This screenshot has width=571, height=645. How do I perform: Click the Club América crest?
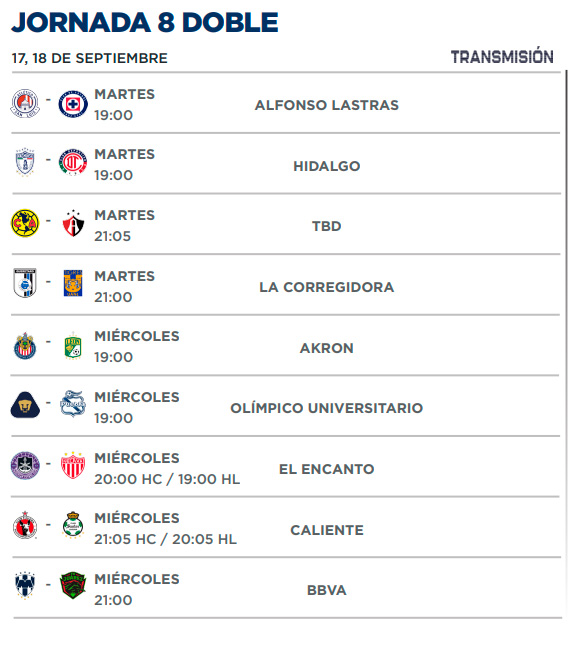coord(25,223)
